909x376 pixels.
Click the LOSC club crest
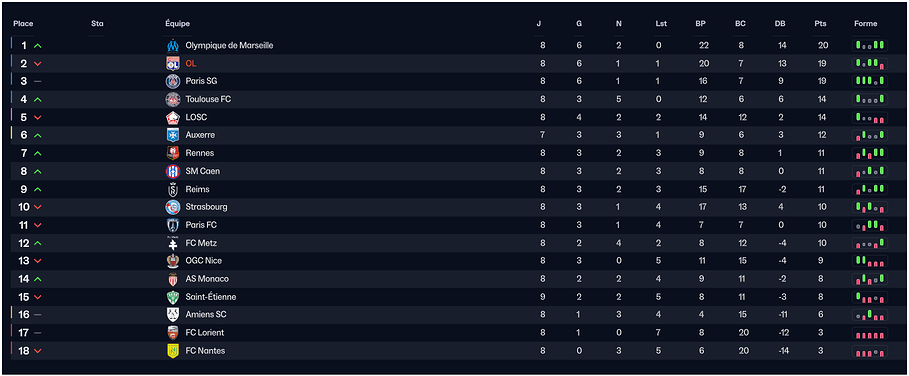click(173, 117)
